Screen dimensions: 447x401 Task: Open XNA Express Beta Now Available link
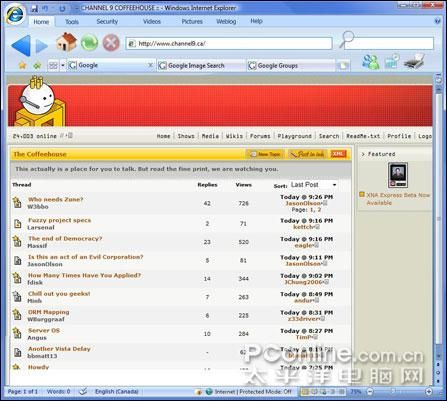coord(398,199)
